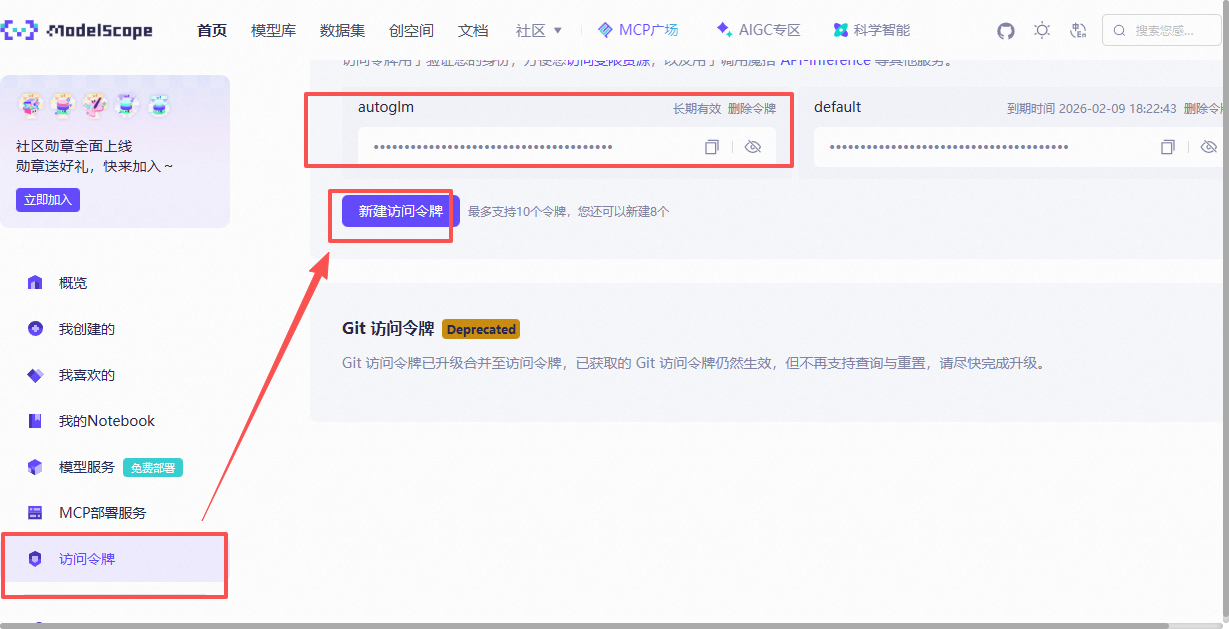Open the MCP广场 tab
Screen dimensions: 1229x629
(x=638, y=30)
